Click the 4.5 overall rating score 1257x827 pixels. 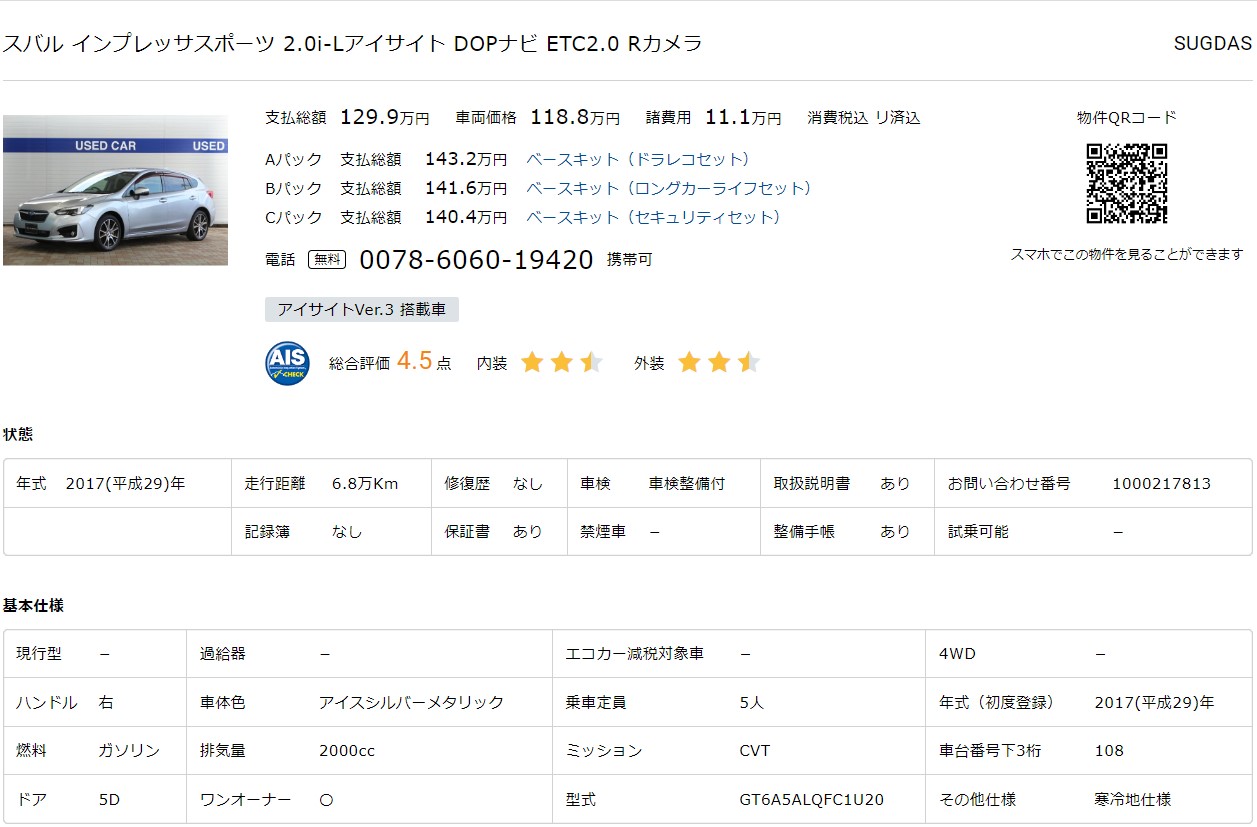(414, 362)
